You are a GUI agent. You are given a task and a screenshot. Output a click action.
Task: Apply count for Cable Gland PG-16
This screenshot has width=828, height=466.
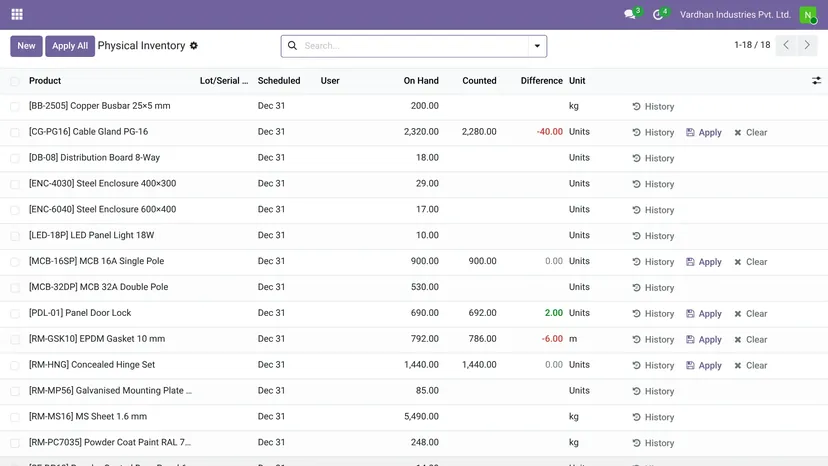click(703, 133)
